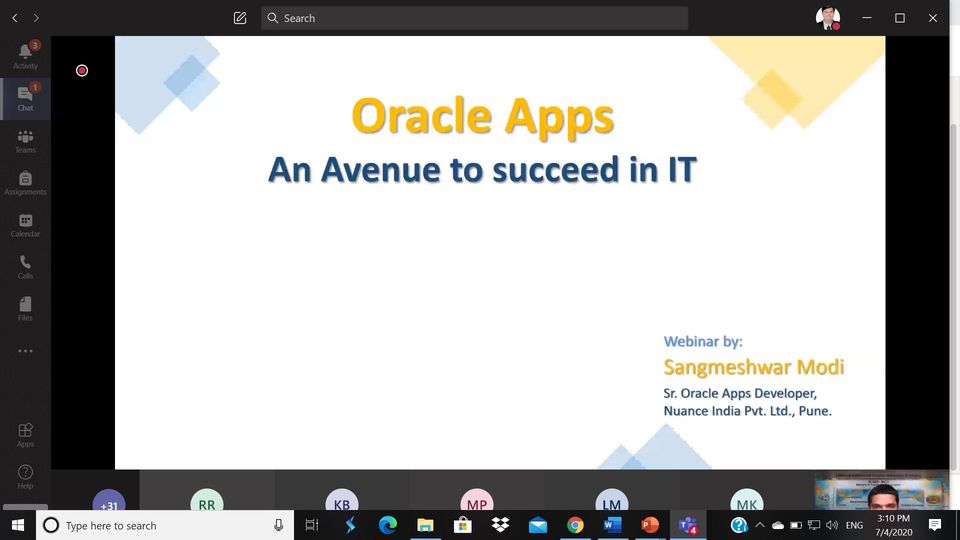Show the +31 additional participants
The width and height of the screenshot is (960, 540).
tap(109, 503)
